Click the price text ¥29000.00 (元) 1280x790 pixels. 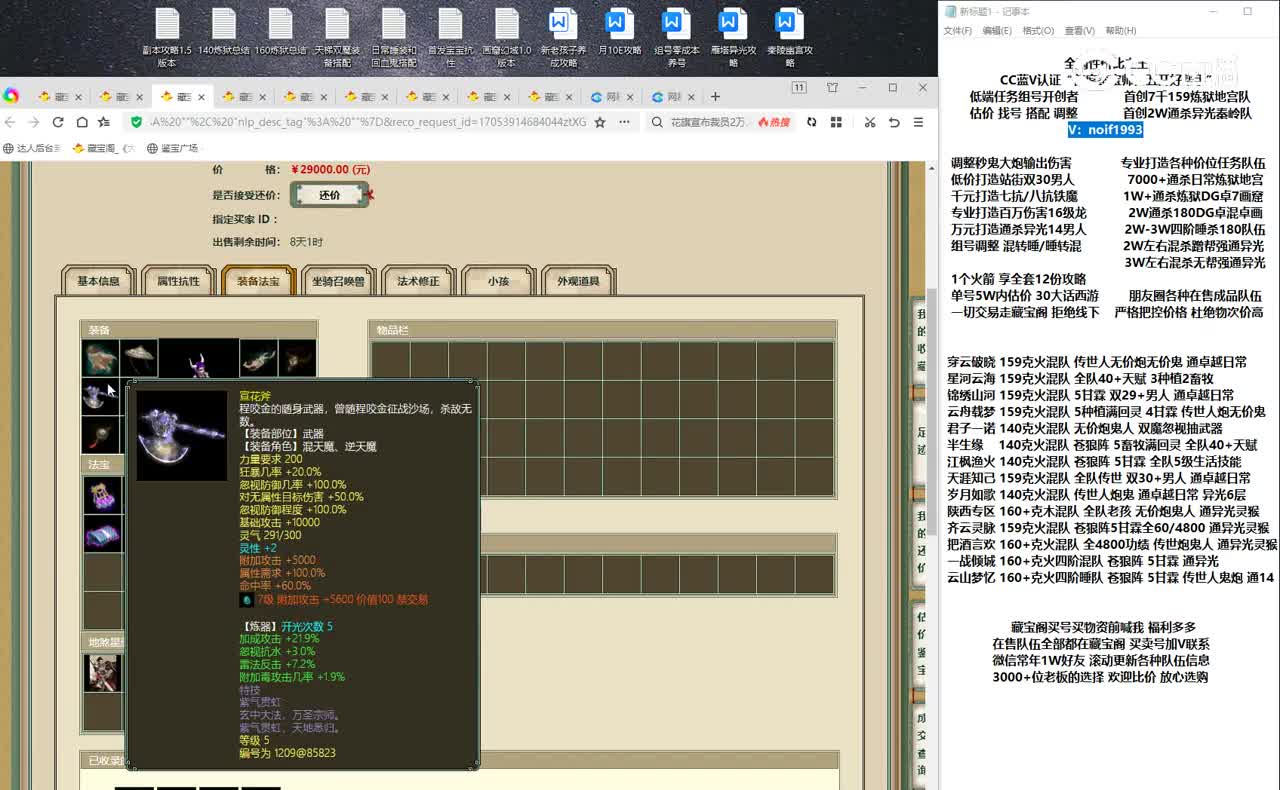329,170
